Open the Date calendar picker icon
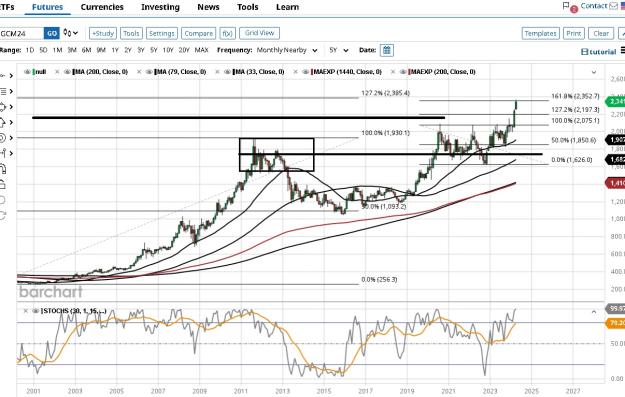Viewport: 625px width, 397px height. tap(387, 50)
